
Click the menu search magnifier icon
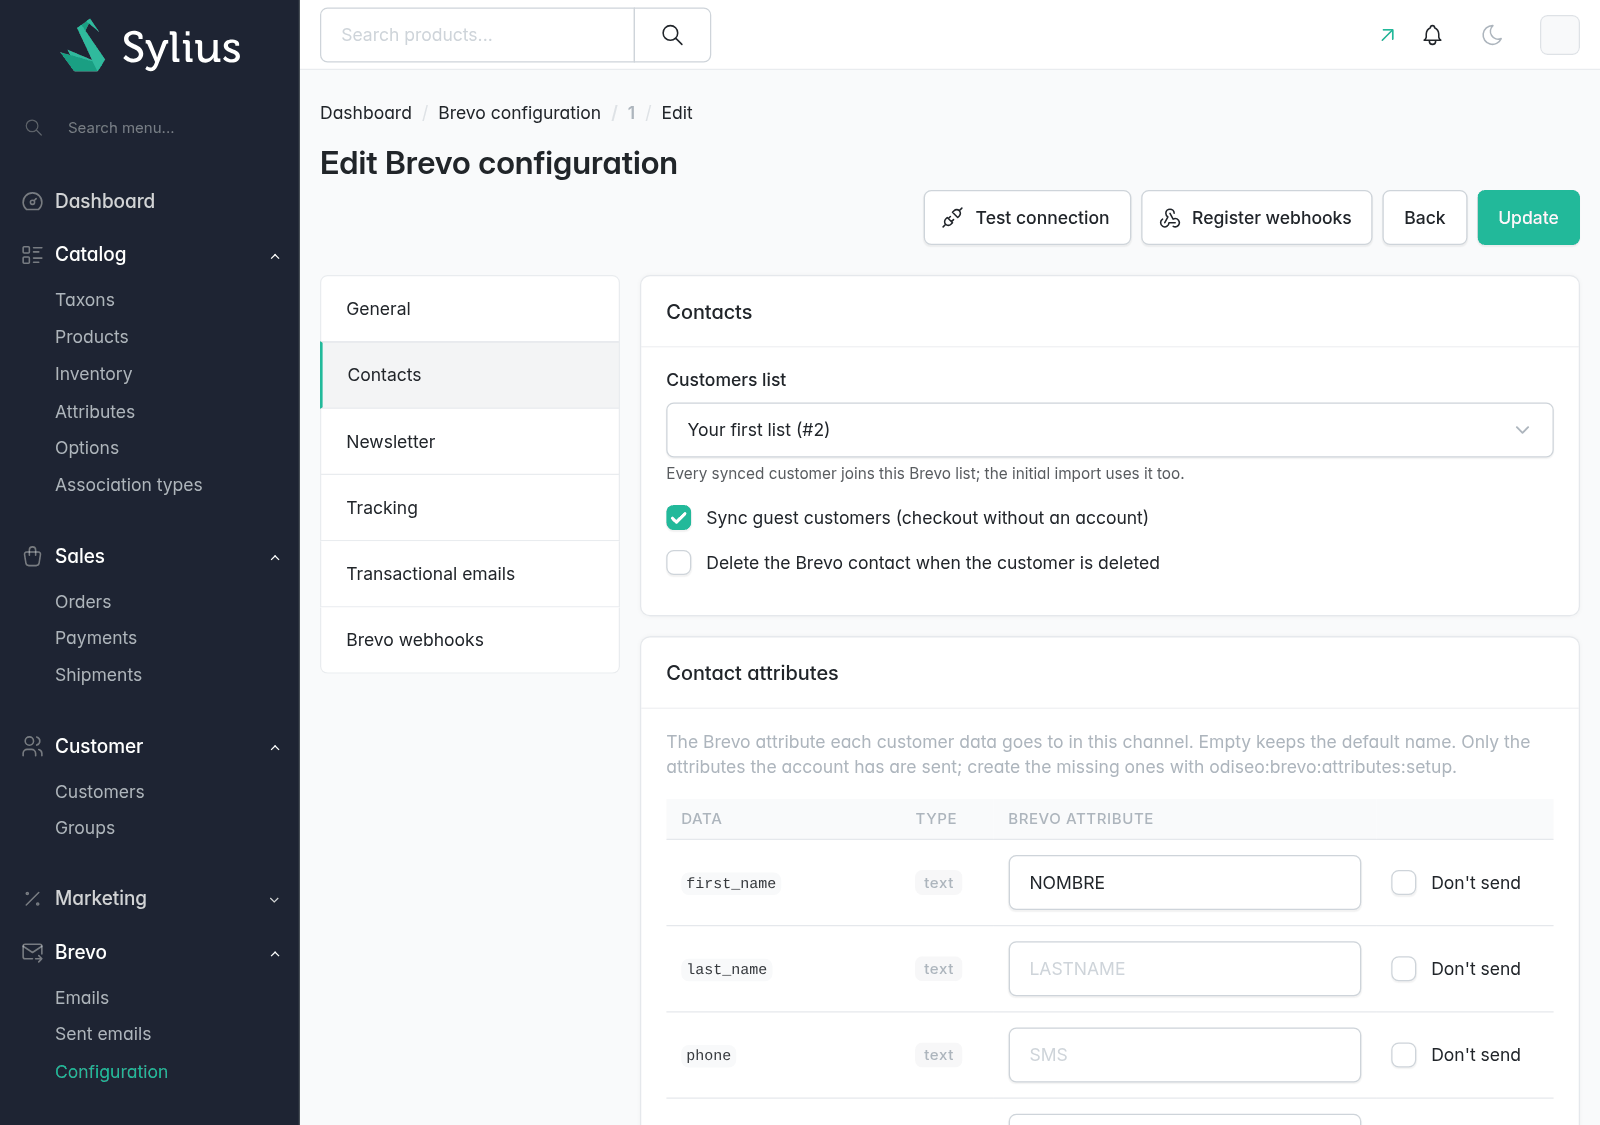[33, 128]
